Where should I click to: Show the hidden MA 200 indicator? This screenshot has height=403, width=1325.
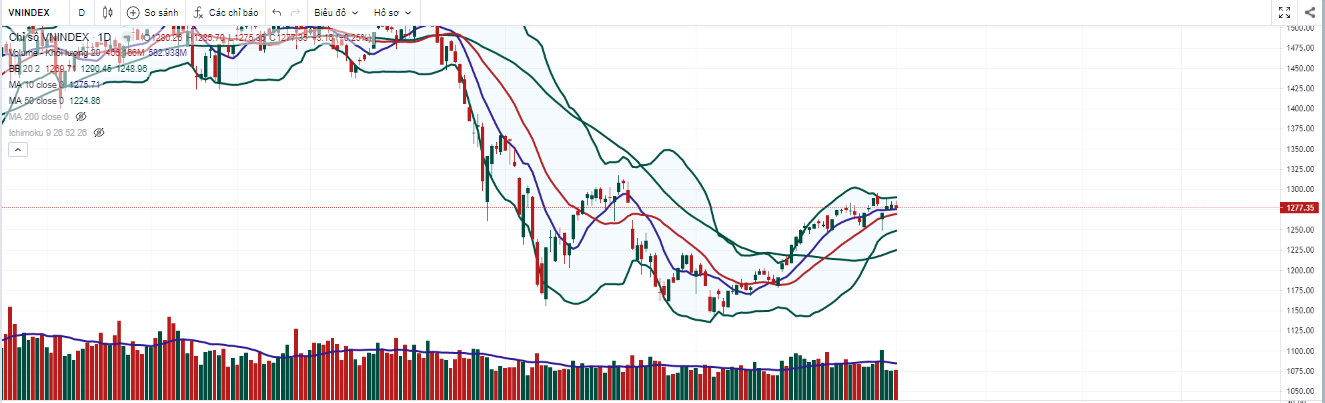point(81,117)
